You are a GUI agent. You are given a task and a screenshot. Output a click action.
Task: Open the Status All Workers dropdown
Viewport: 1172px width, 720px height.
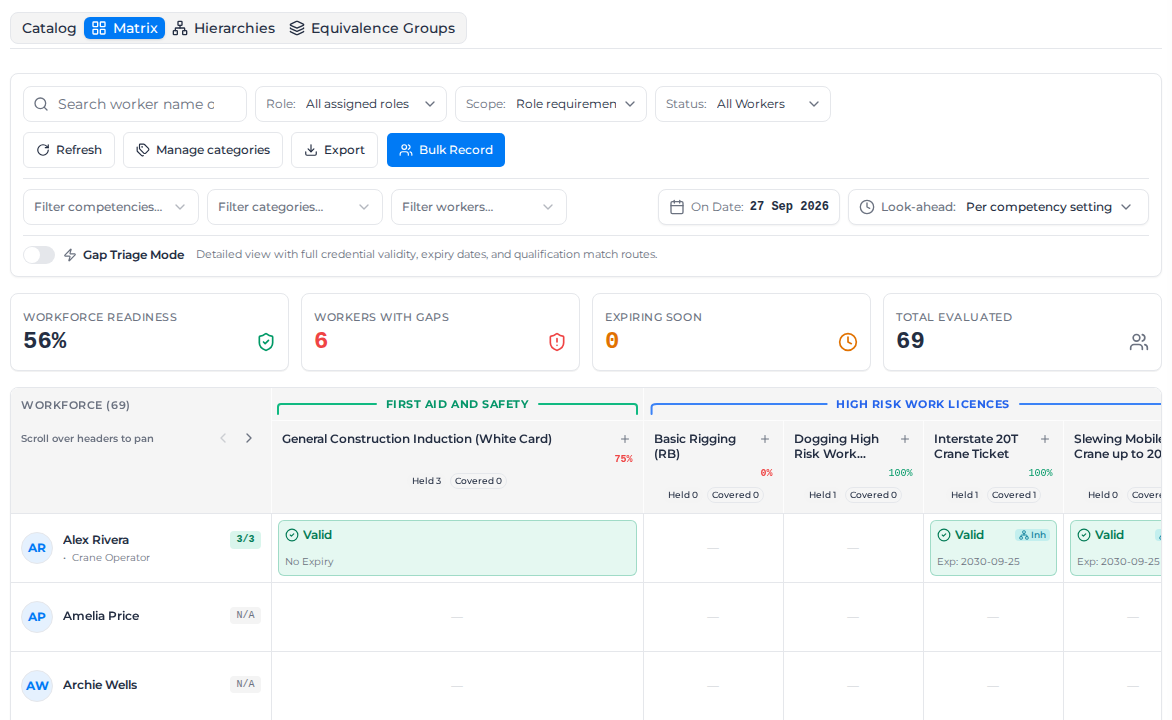(x=742, y=104)
